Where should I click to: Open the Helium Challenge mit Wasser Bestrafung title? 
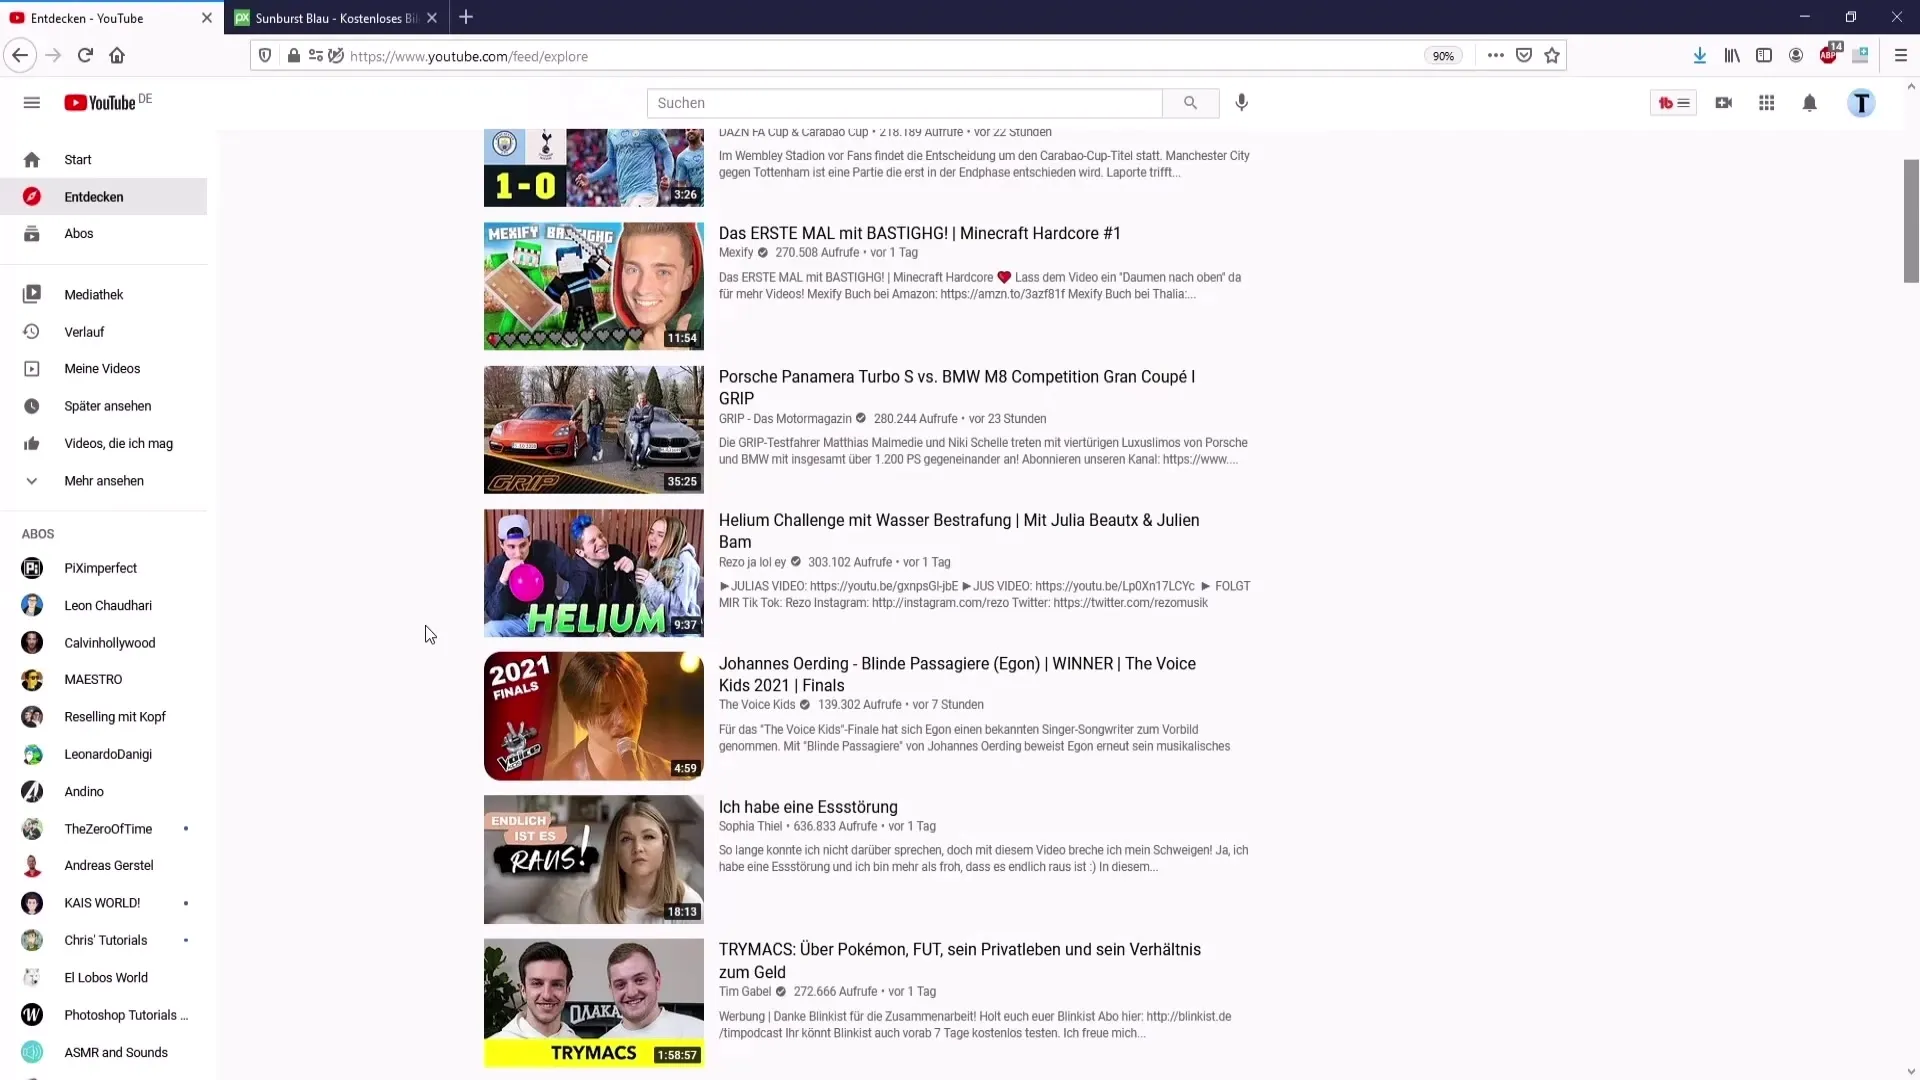[x=959, y=531]
